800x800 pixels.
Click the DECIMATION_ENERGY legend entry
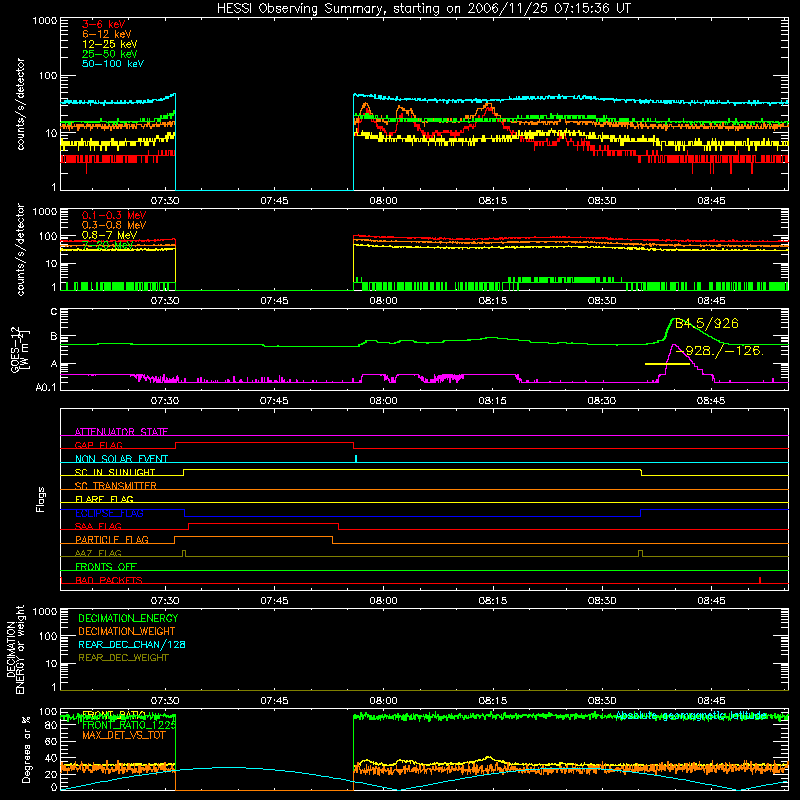click(x=128, y=618)
